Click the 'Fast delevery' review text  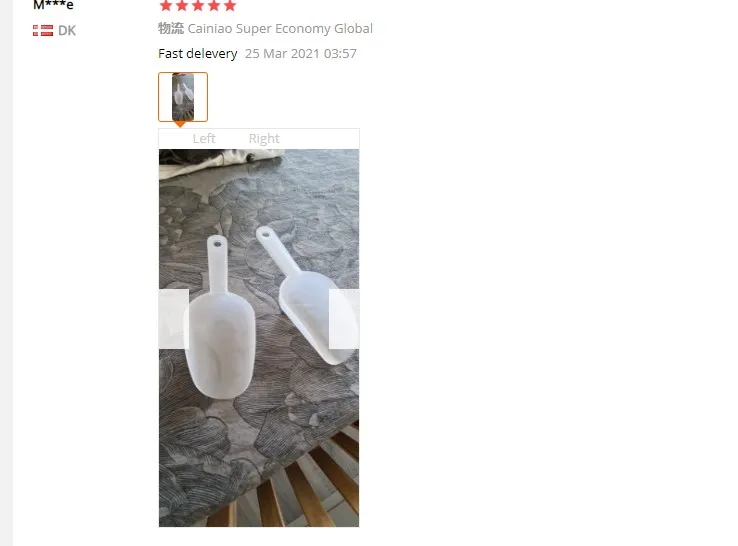[x=198, y=54]
